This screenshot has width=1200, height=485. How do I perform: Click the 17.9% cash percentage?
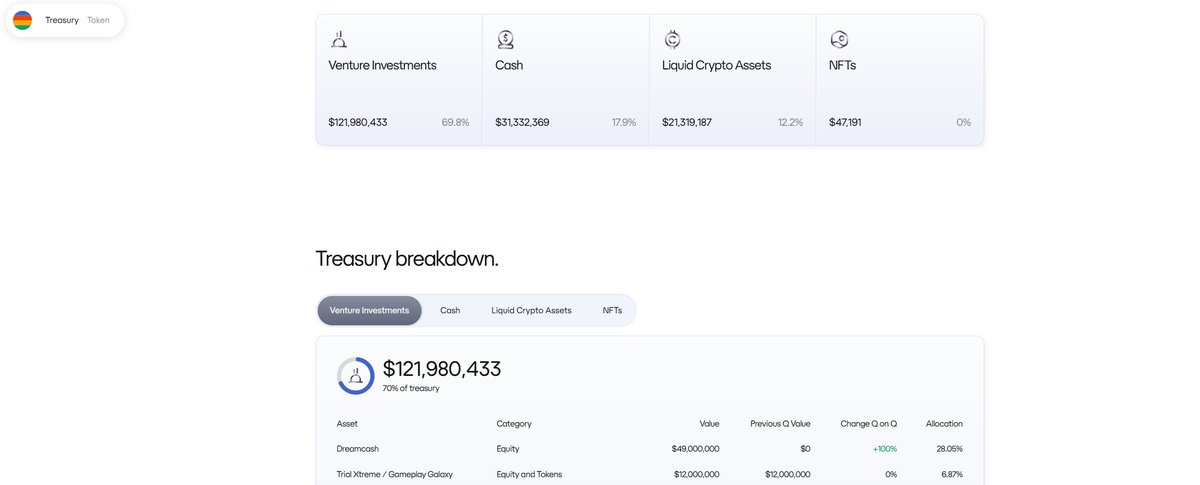pyautogui.click(x=624, y=122)
